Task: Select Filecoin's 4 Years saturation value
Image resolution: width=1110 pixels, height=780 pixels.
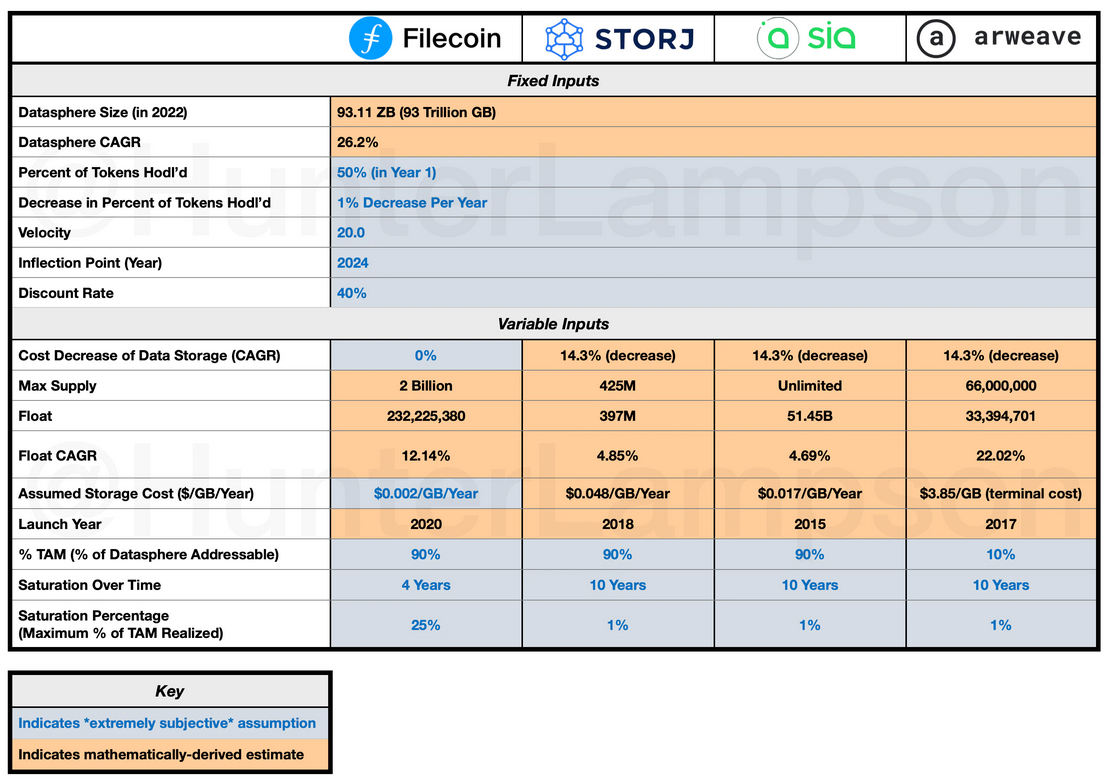Action: (x=426, y=585)
